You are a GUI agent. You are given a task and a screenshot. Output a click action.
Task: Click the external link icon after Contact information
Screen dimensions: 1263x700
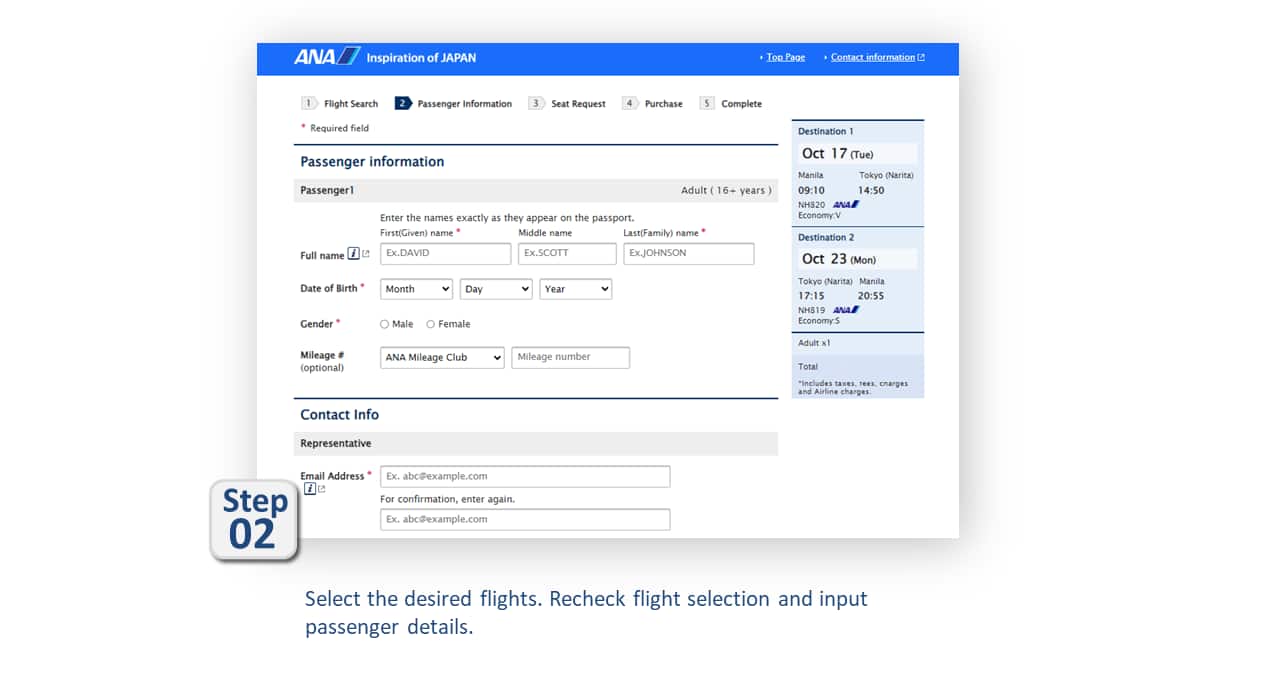click(921, 57)
